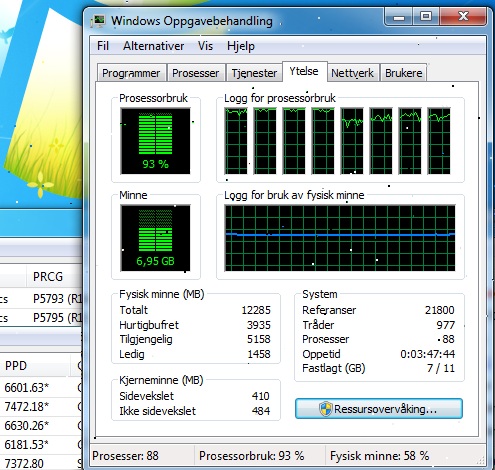Click the Referanser value 21800
495x470 pixels.
tap(440, 310)
